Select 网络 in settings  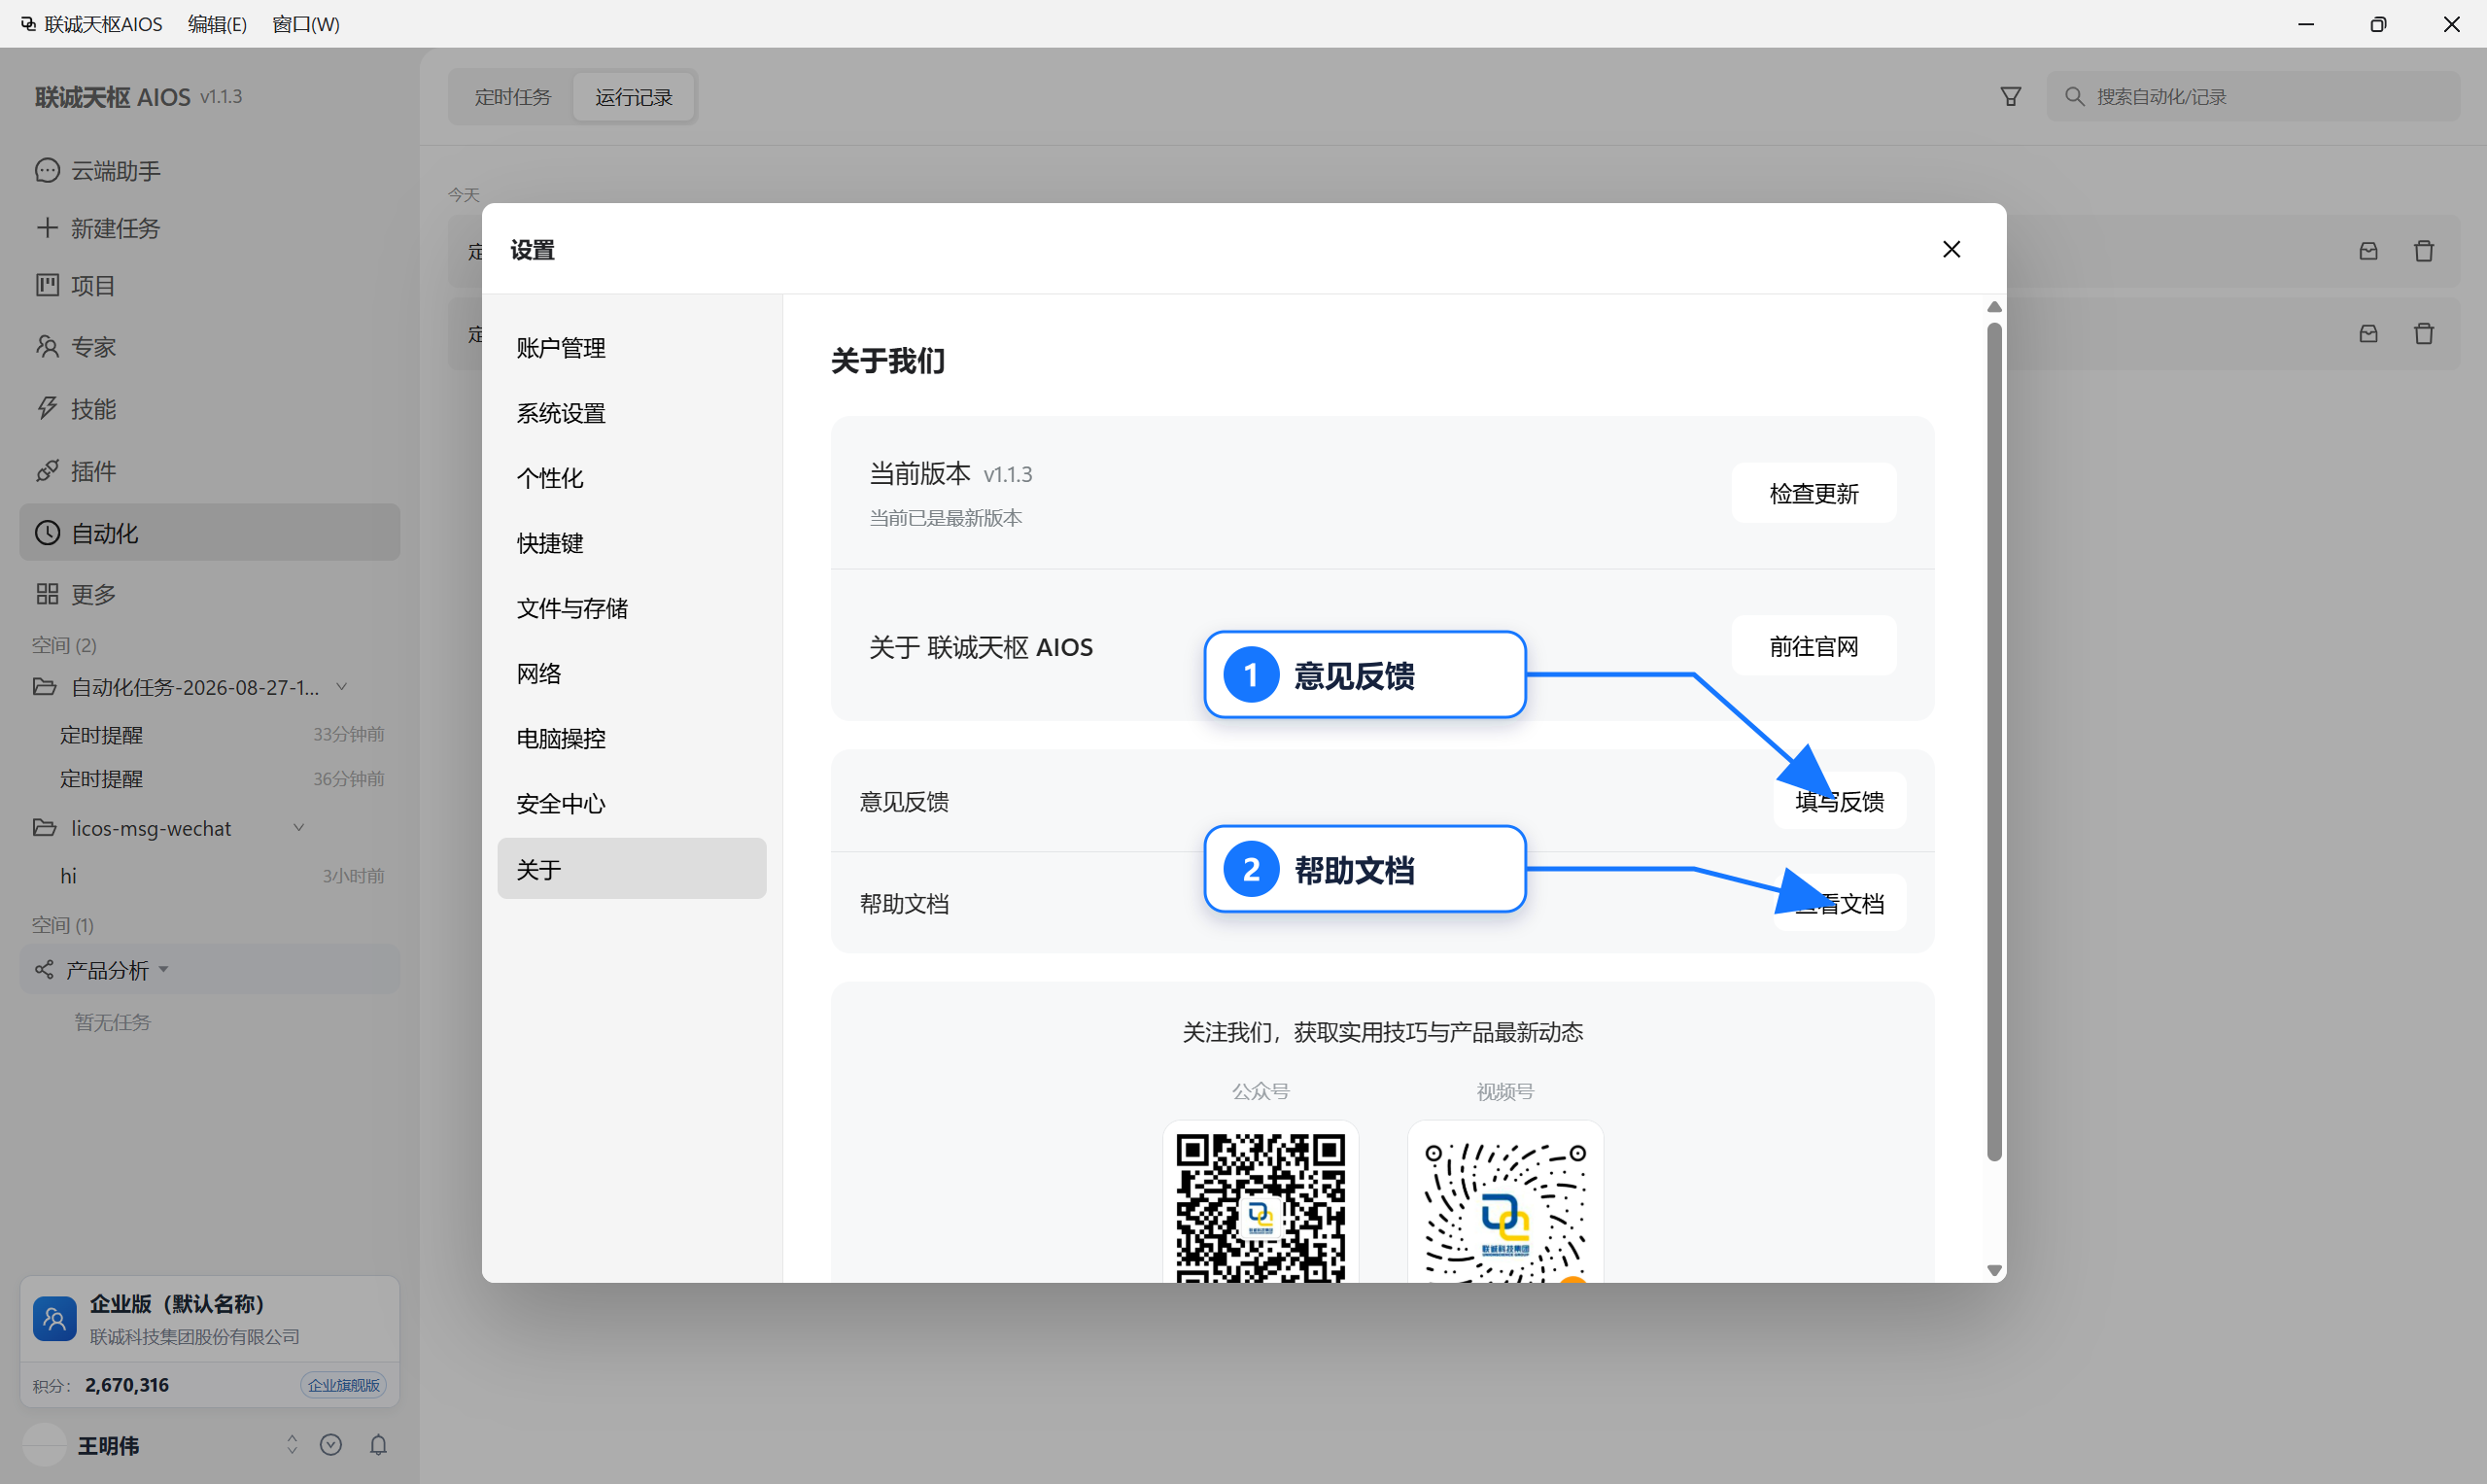click(x=631, y=673)
